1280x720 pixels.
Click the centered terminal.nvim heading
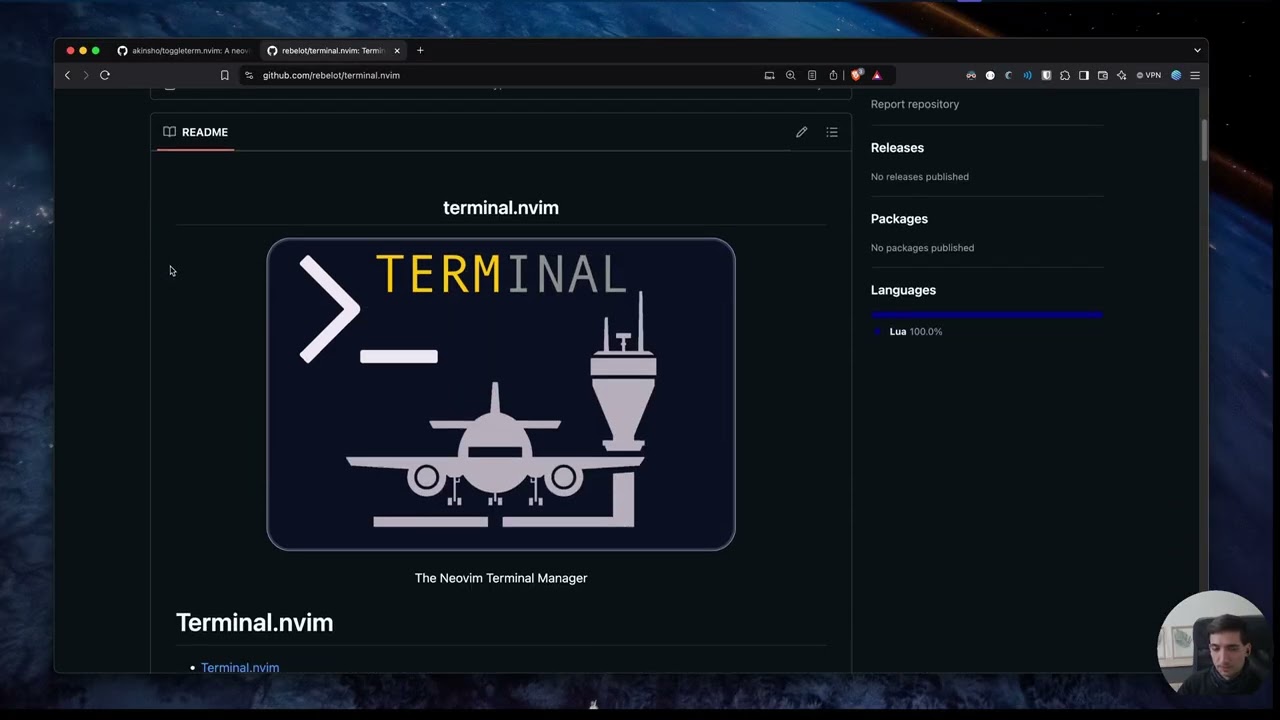(501, 208)
